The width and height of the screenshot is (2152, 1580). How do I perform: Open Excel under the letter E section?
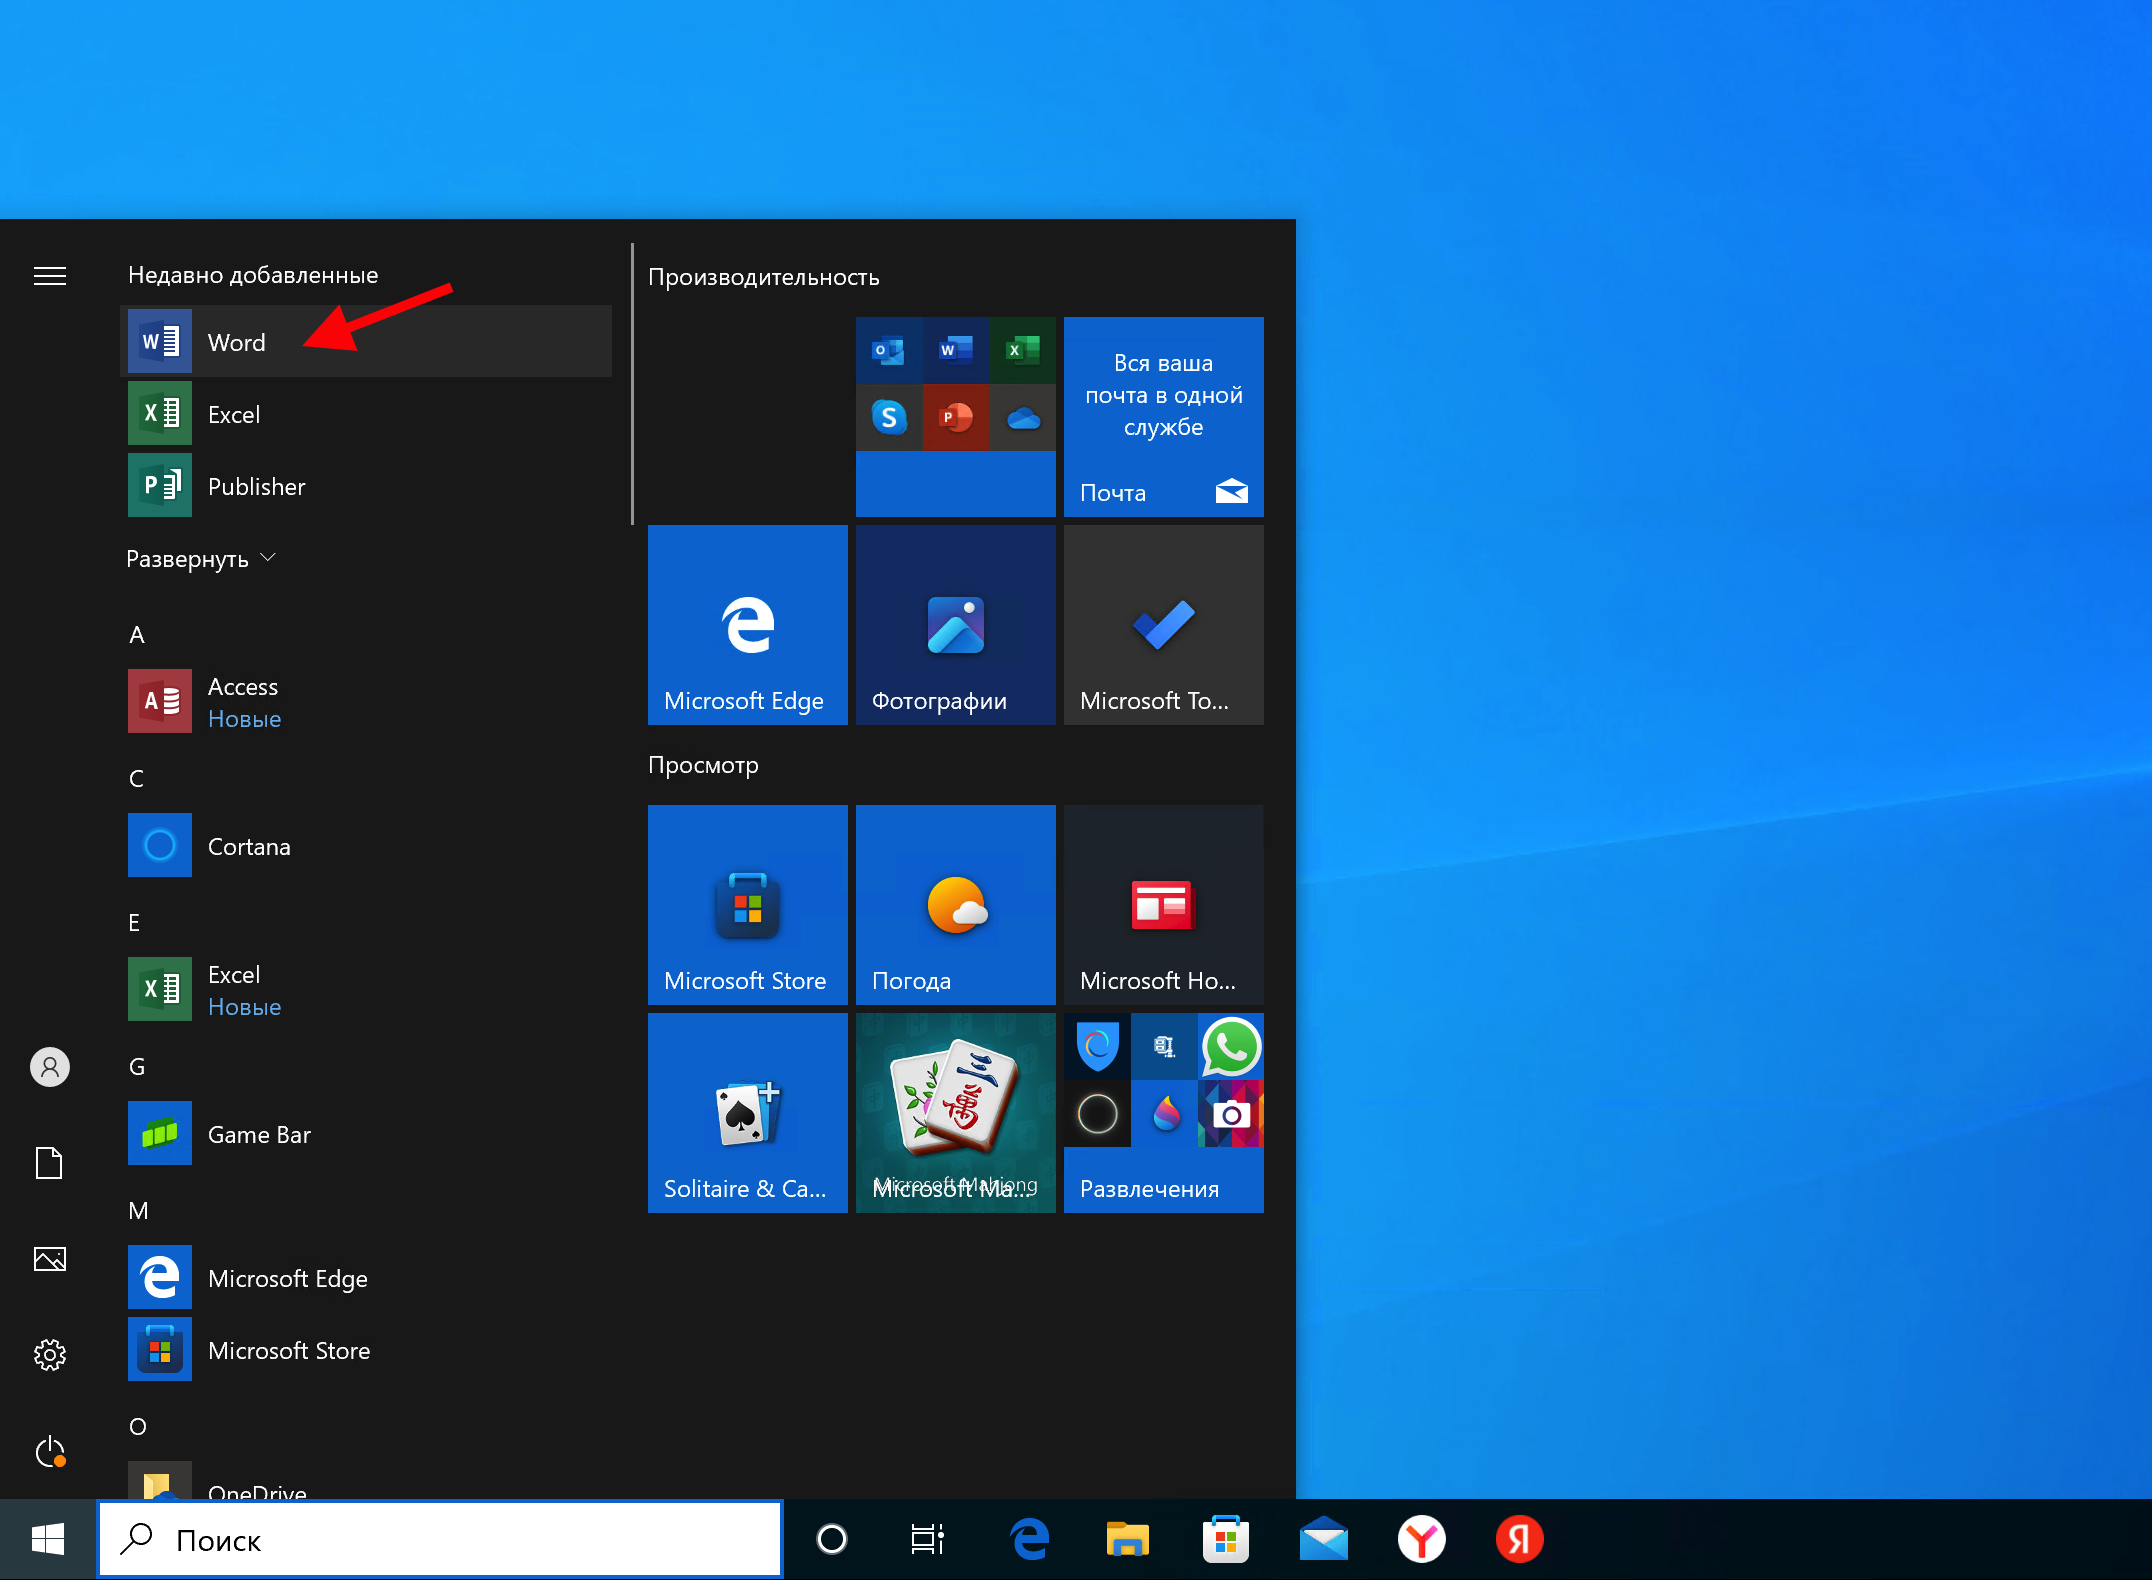pos(366,990)
